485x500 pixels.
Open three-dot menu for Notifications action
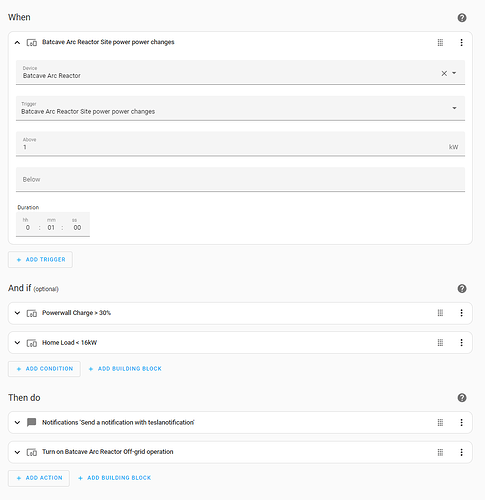click(x=461, y=422)
